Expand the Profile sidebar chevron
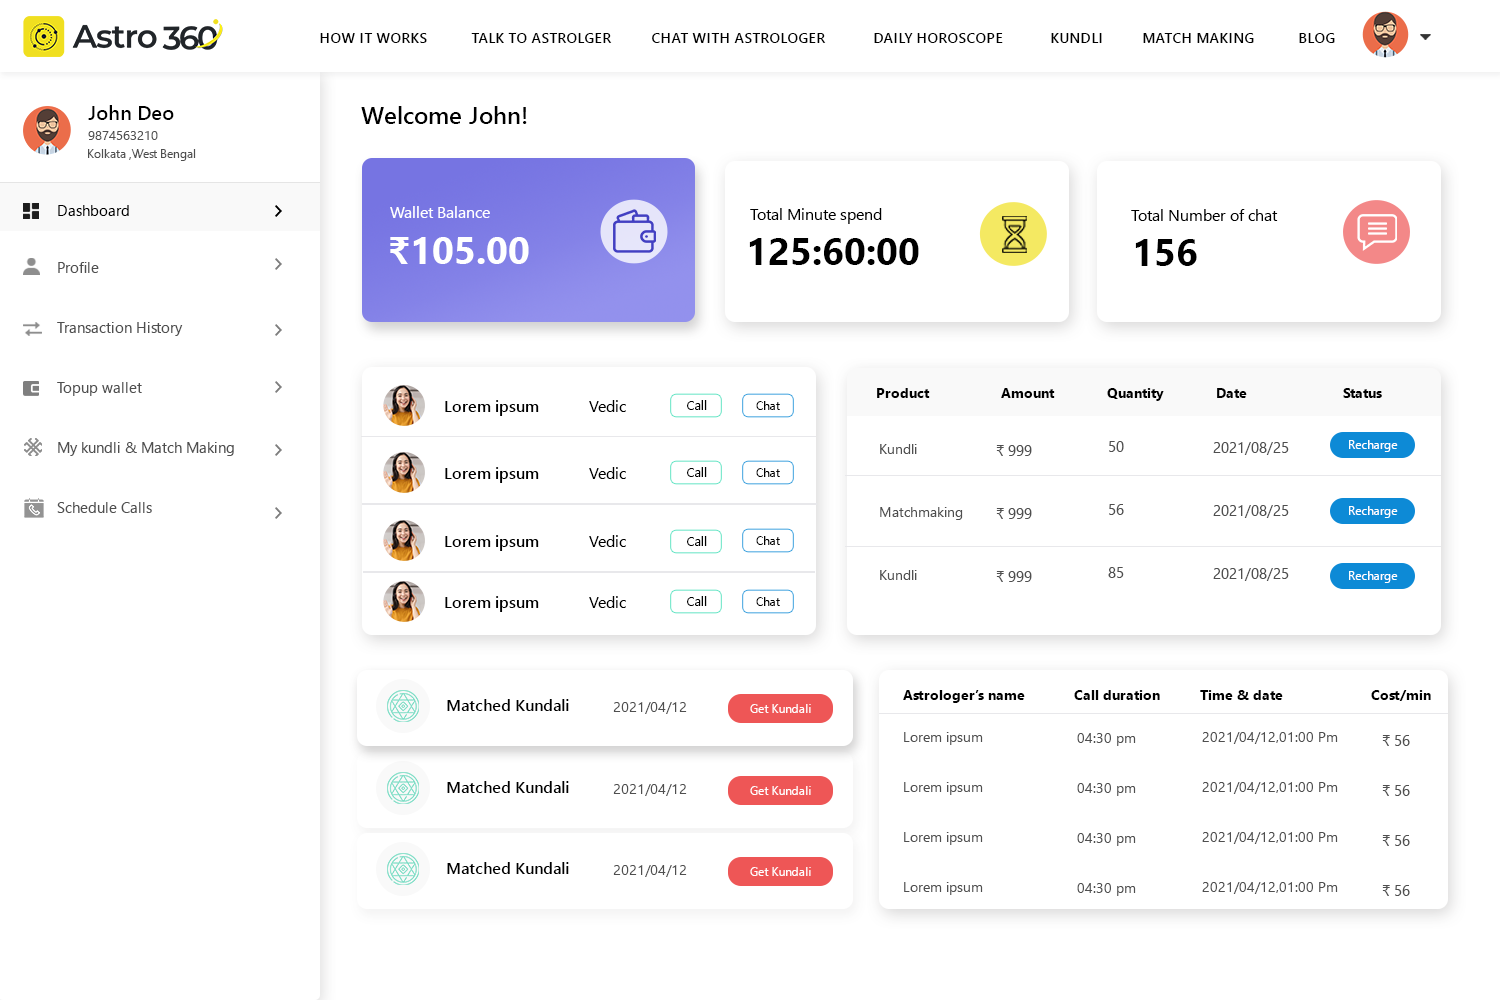 [x=278, y=265]
